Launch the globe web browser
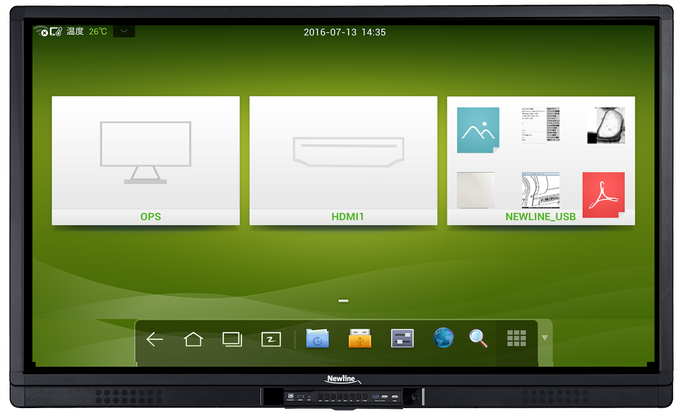This screenshot has width=680, height=415. [443, 338]
